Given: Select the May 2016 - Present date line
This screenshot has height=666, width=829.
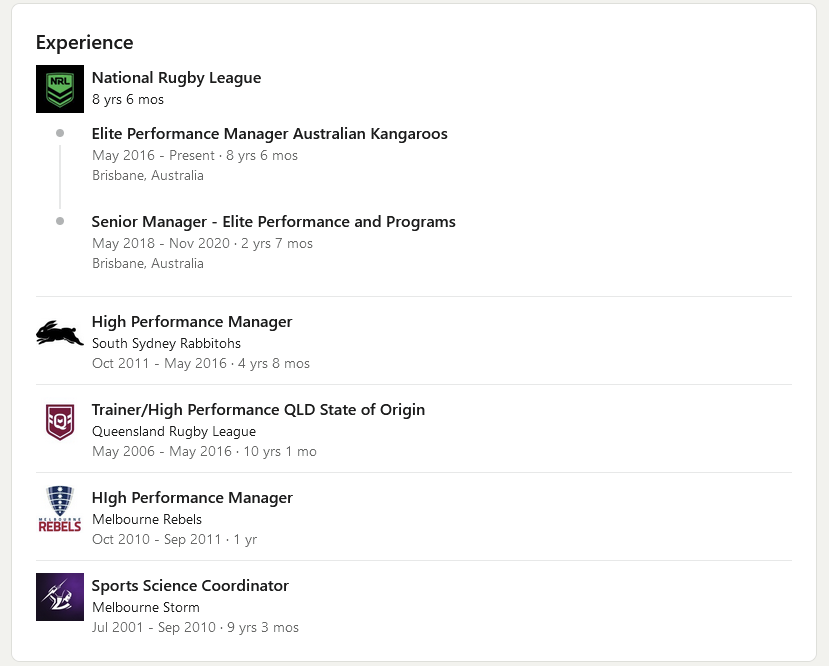Looking at the screenshot, I should tap(195, 155).
